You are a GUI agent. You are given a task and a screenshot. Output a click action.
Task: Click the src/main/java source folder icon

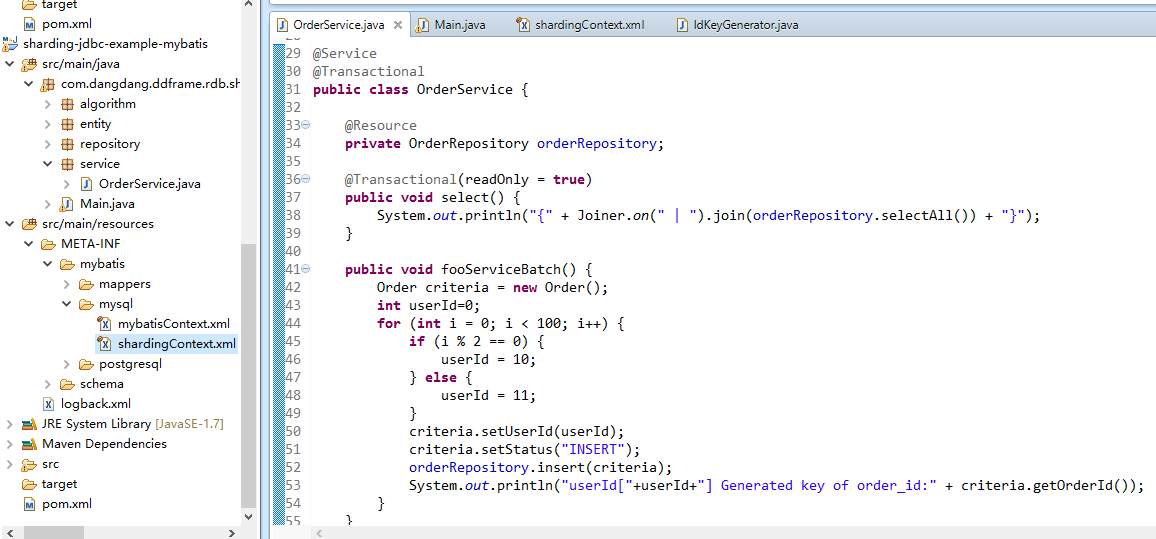pyautogui.click(x=29, y=64)
